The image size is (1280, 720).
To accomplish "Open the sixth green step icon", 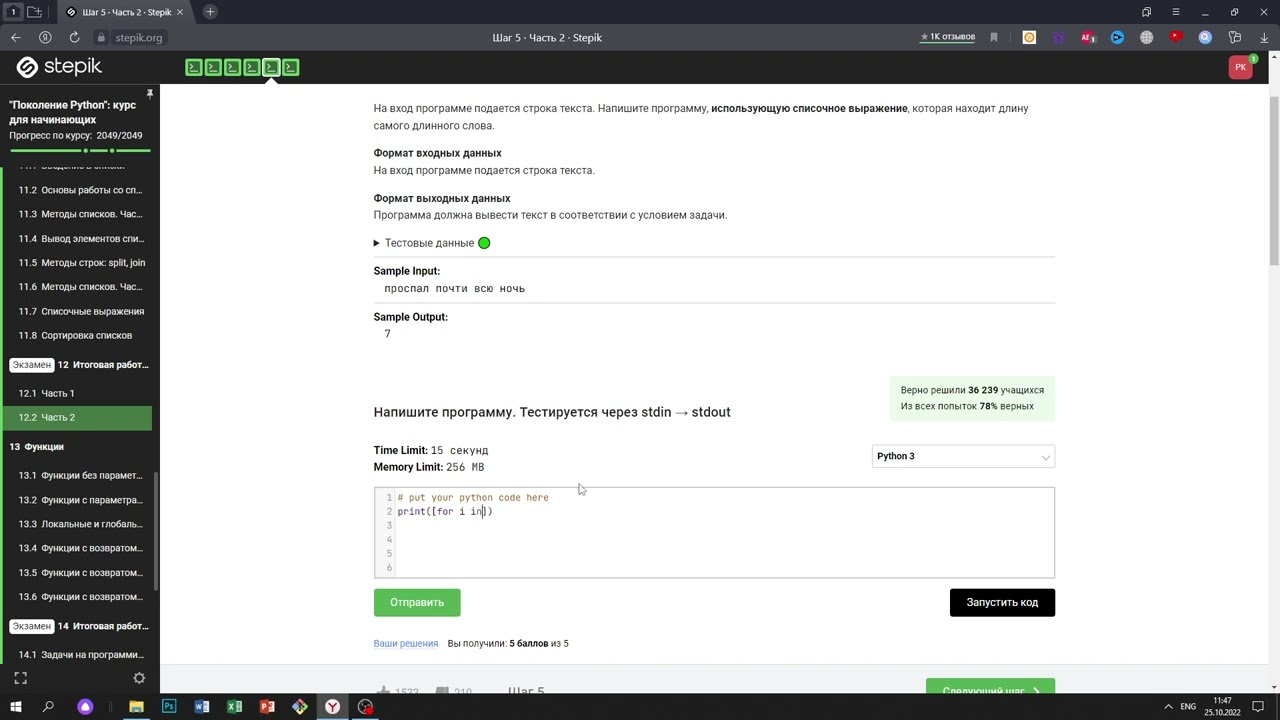I will coord(290,67).
